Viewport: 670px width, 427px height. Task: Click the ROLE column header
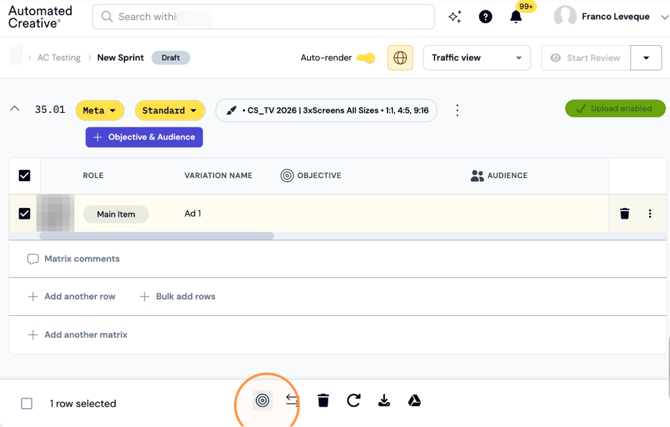[x=93, y=175]
